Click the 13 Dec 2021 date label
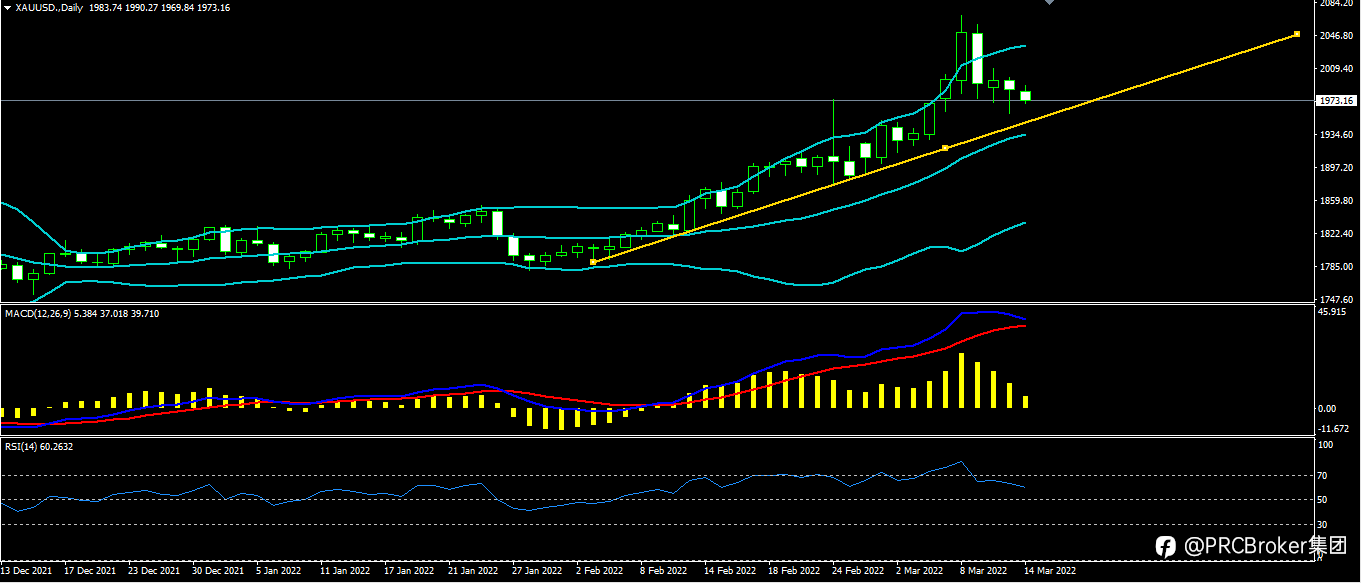The height and width of the screenshot is (584, 1362). click(27, 571)
